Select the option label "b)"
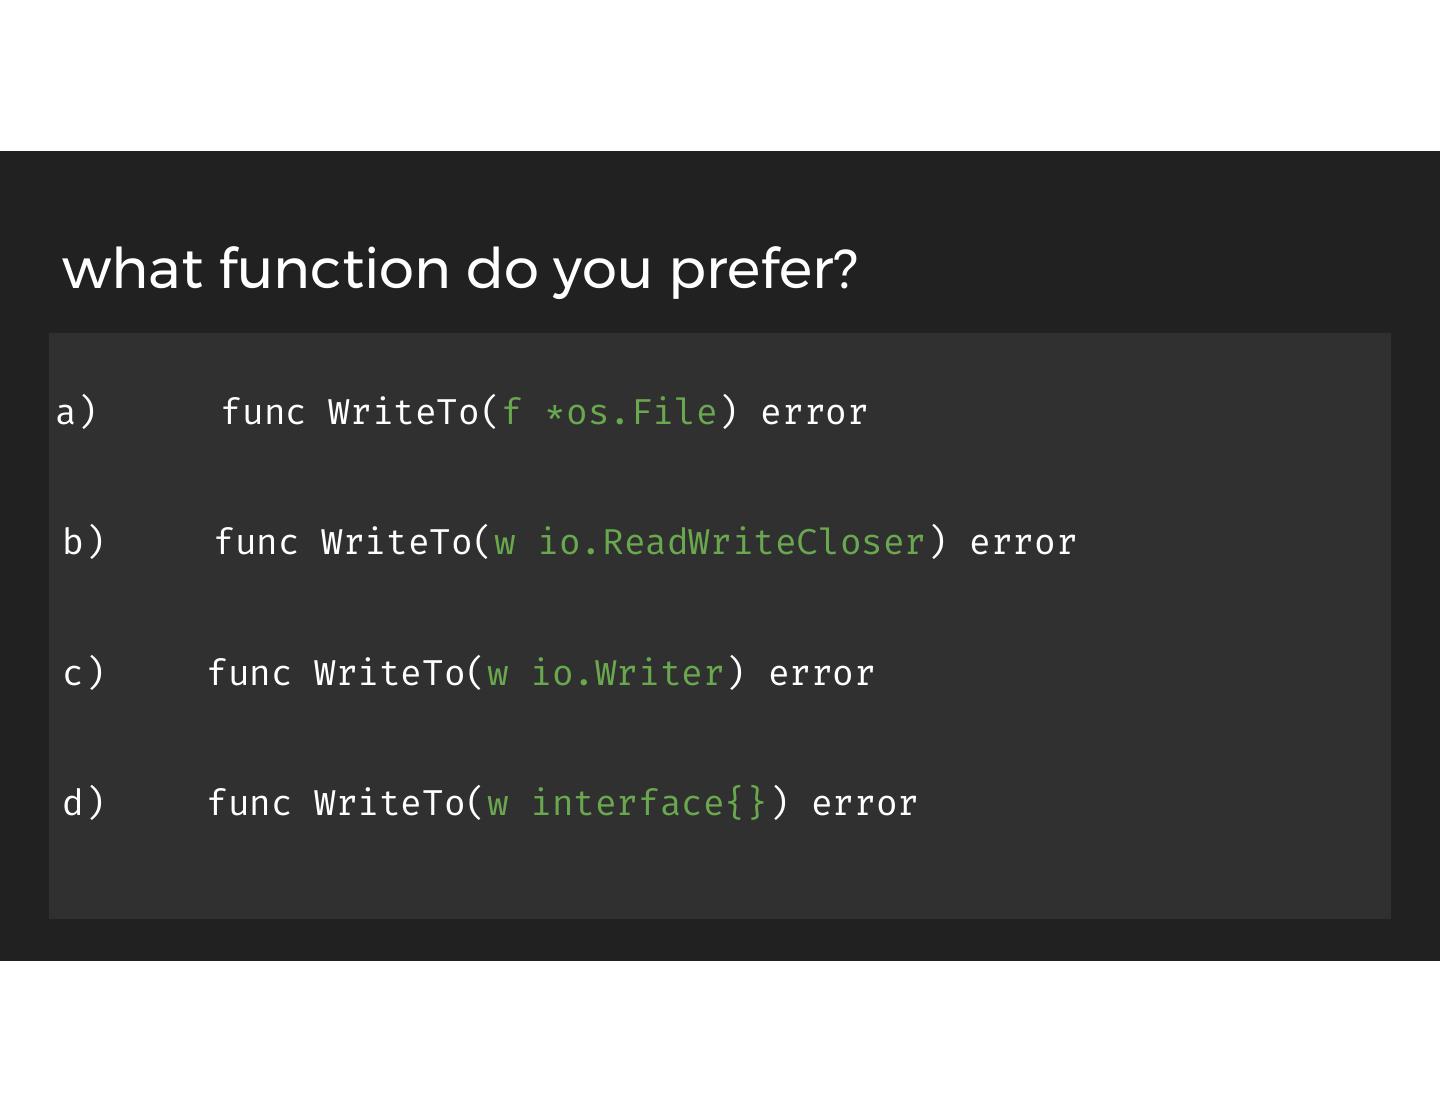 [83, 542]
